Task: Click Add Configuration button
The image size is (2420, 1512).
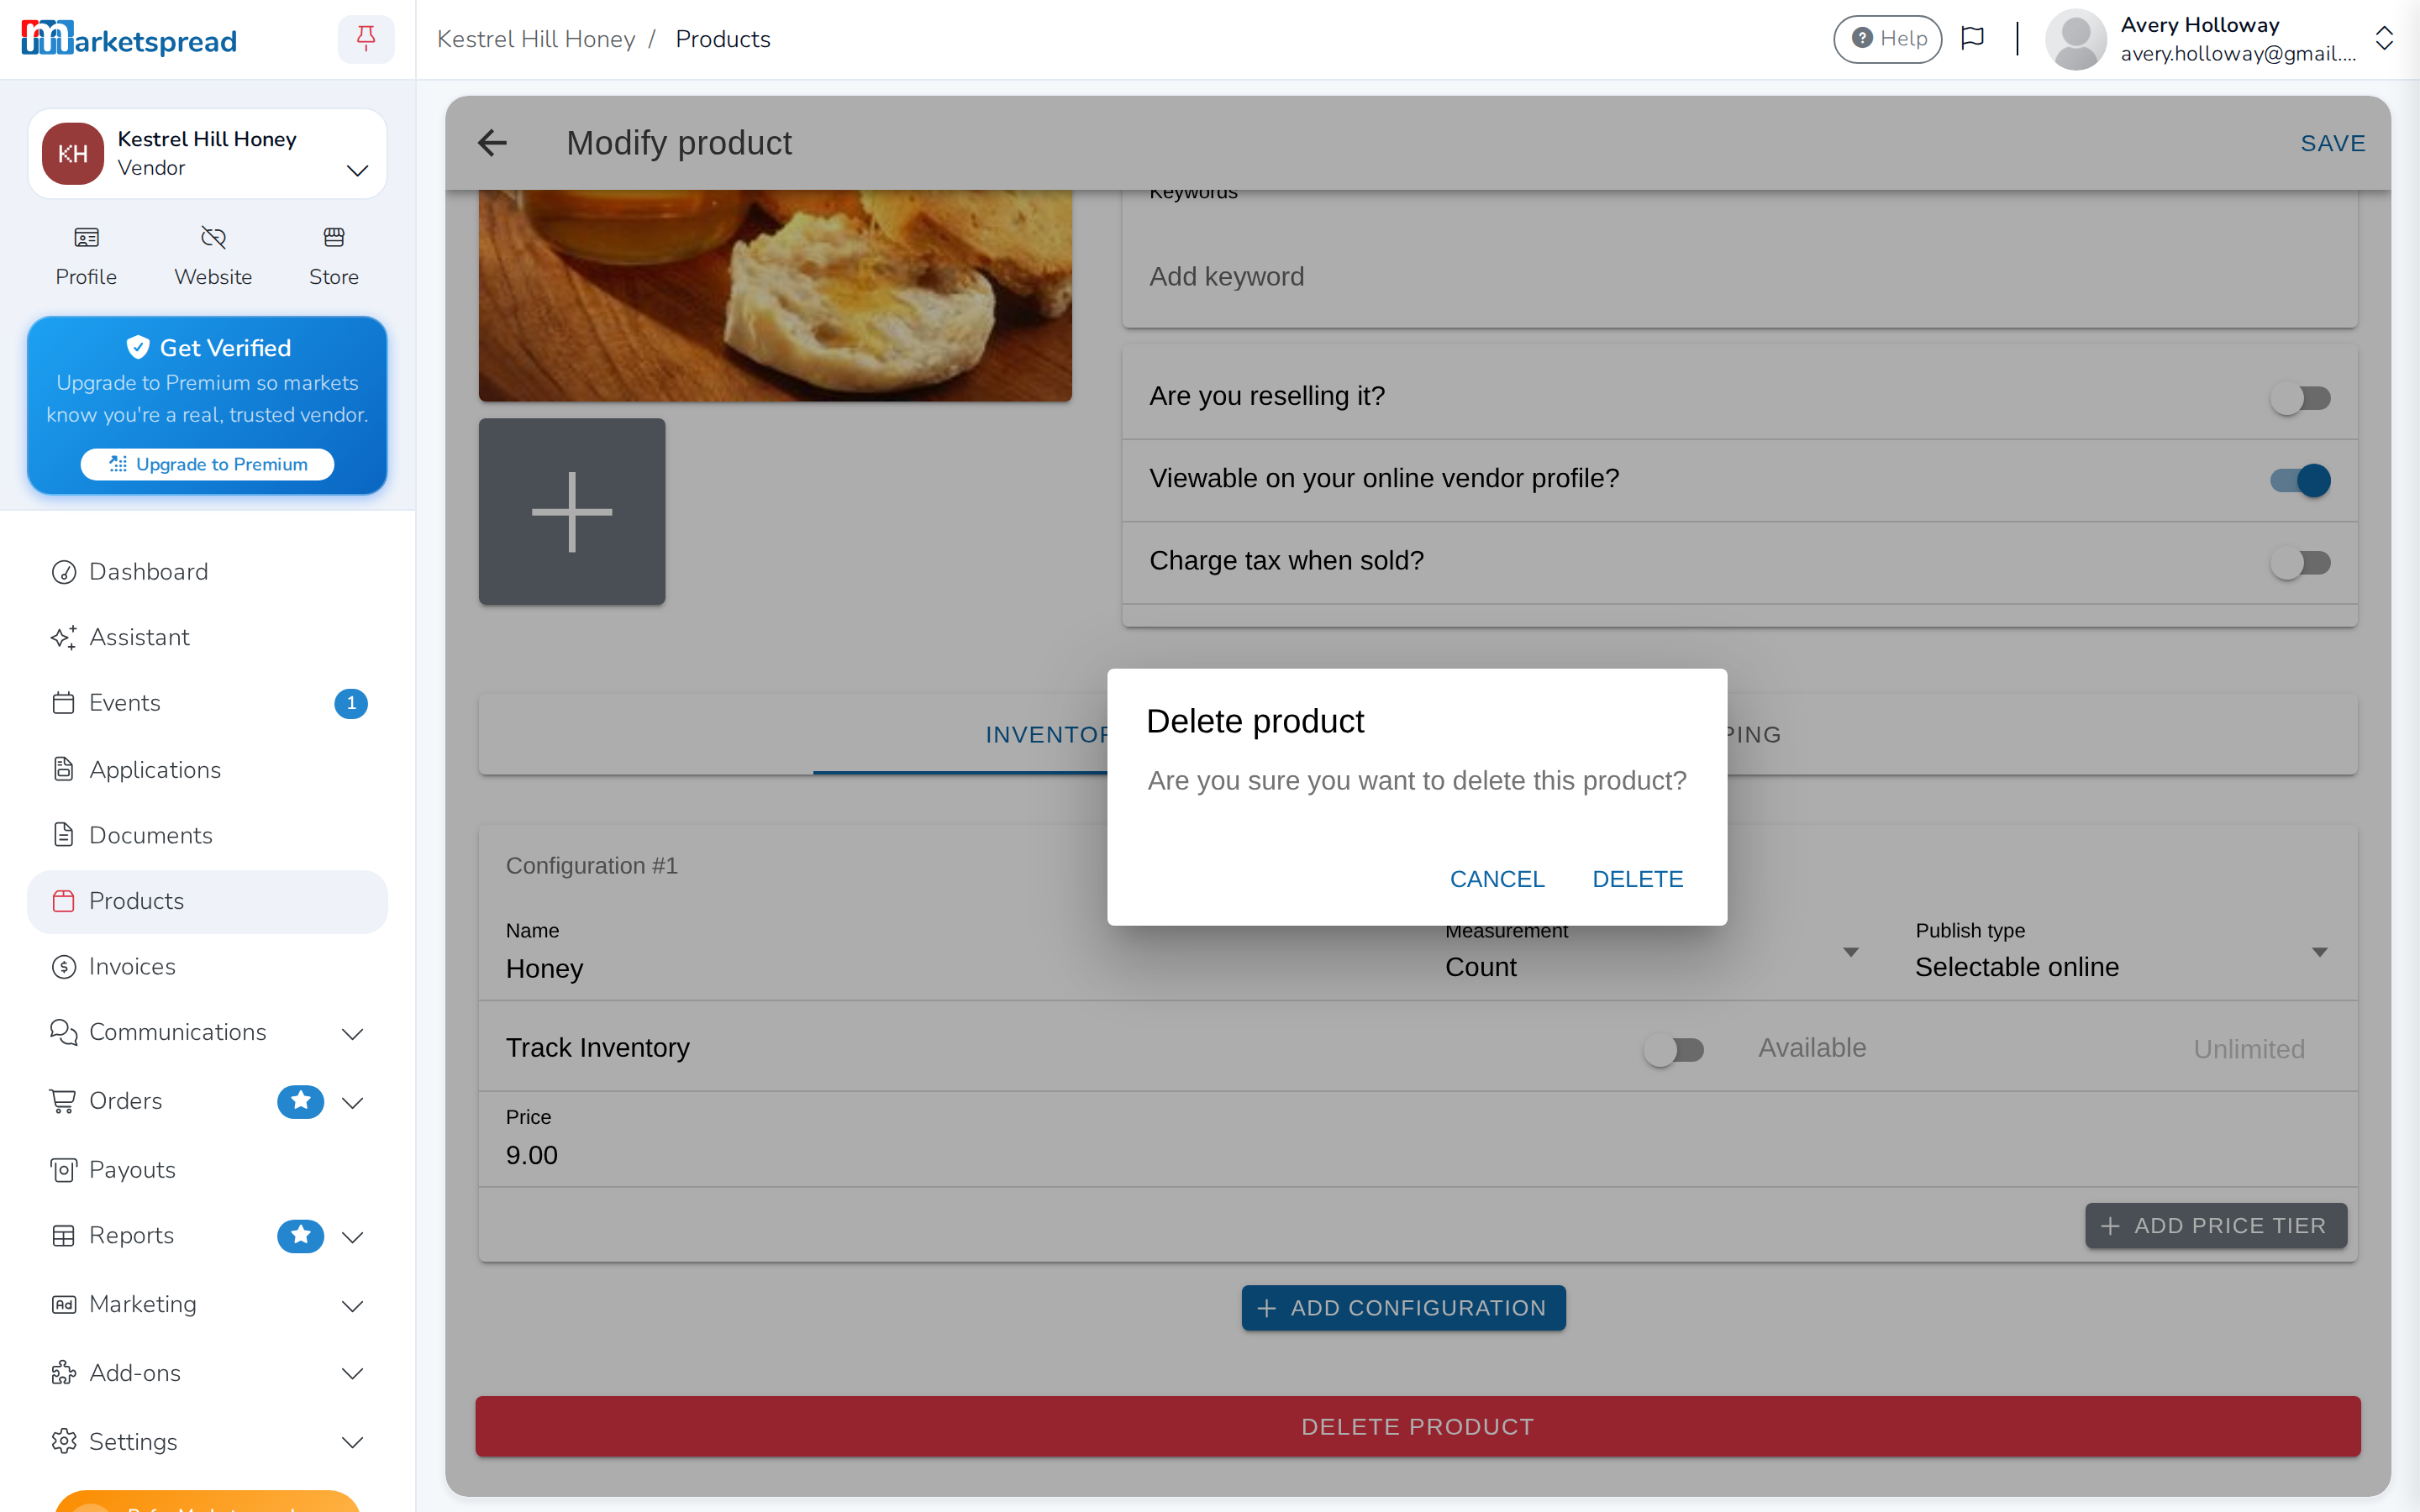Action: pyautogui.click(x=1403, y=1308)
